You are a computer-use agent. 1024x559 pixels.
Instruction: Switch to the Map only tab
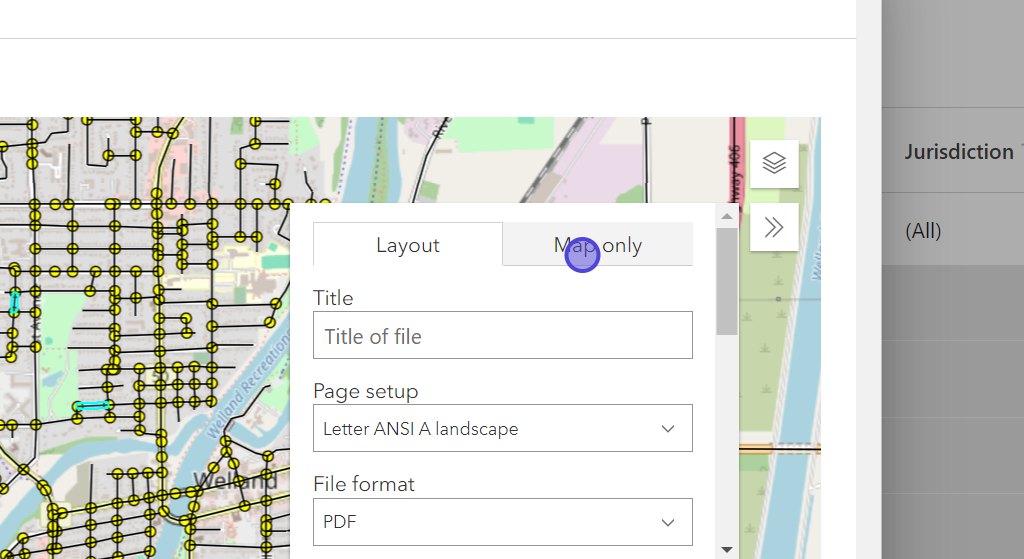tap(598, 245)
